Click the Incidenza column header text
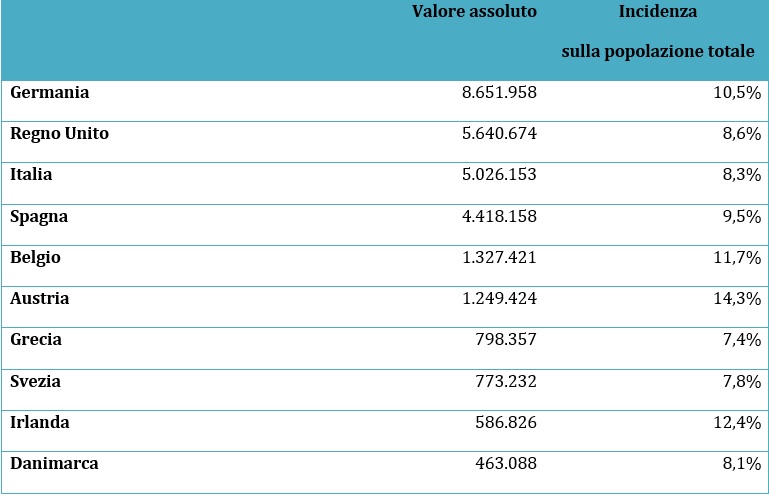The height and width of the screenshot is (497, 769). tap(658, 11)
